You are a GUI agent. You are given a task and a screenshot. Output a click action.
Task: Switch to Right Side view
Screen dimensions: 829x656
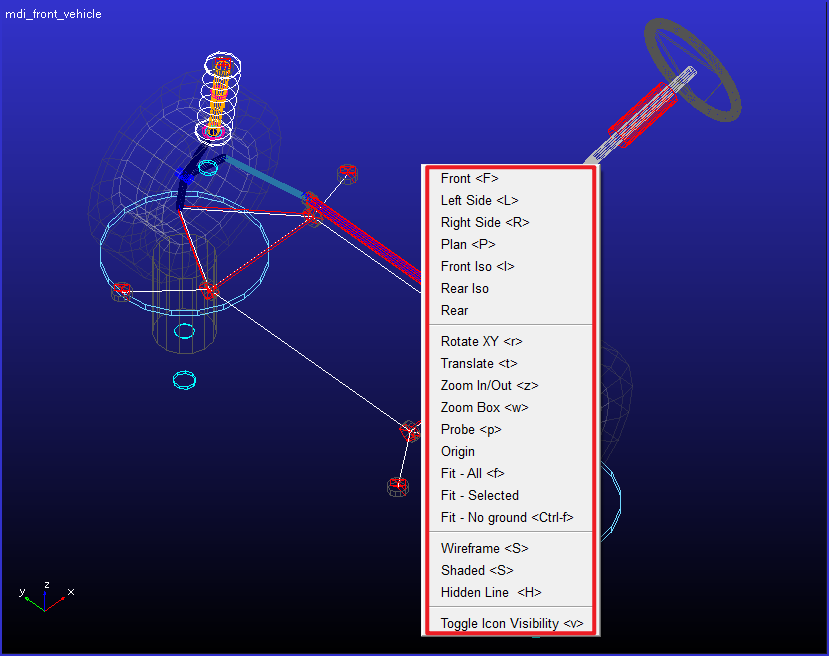(x=511, y=223)
